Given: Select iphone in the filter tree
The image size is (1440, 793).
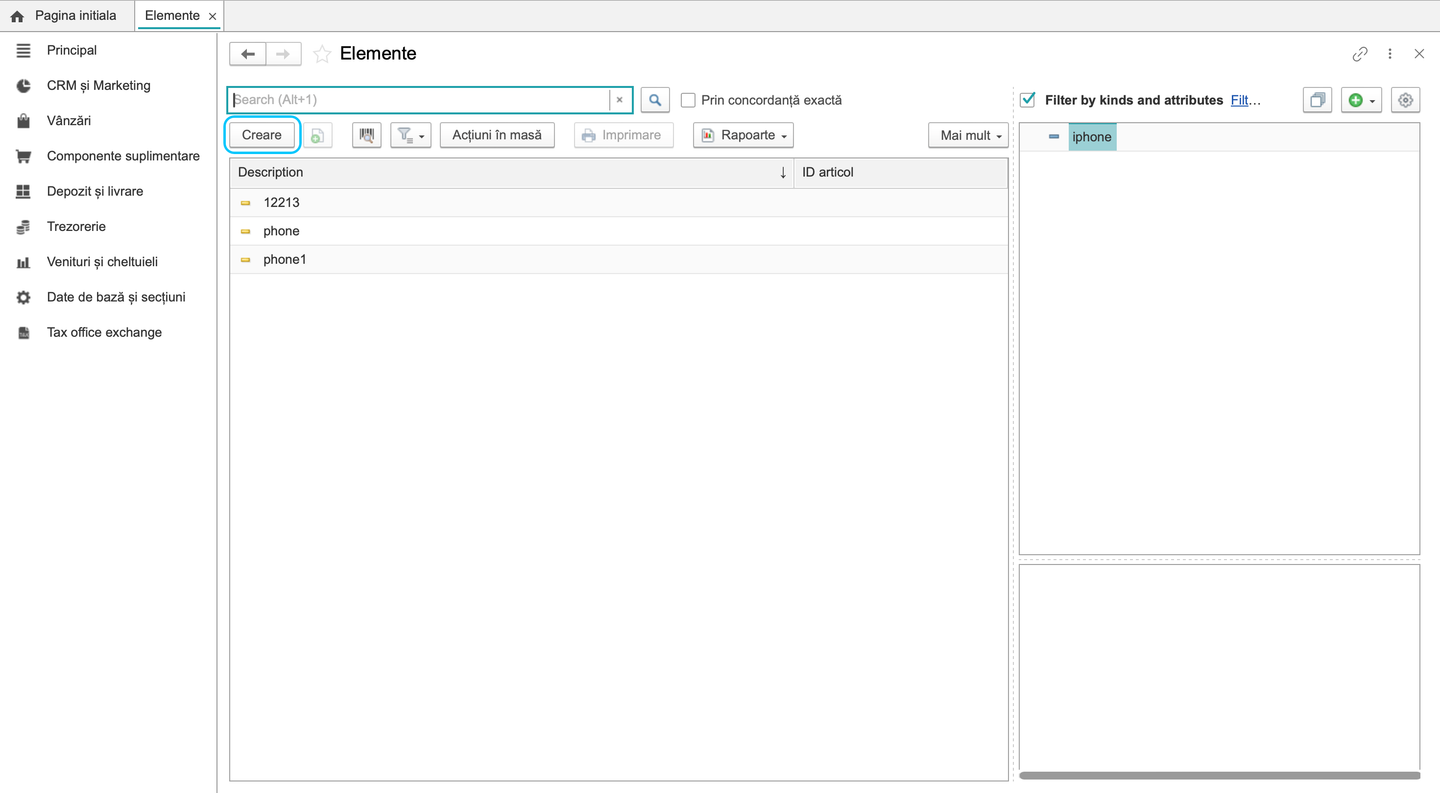Looking at the screenshot, I should (1092, 137).
